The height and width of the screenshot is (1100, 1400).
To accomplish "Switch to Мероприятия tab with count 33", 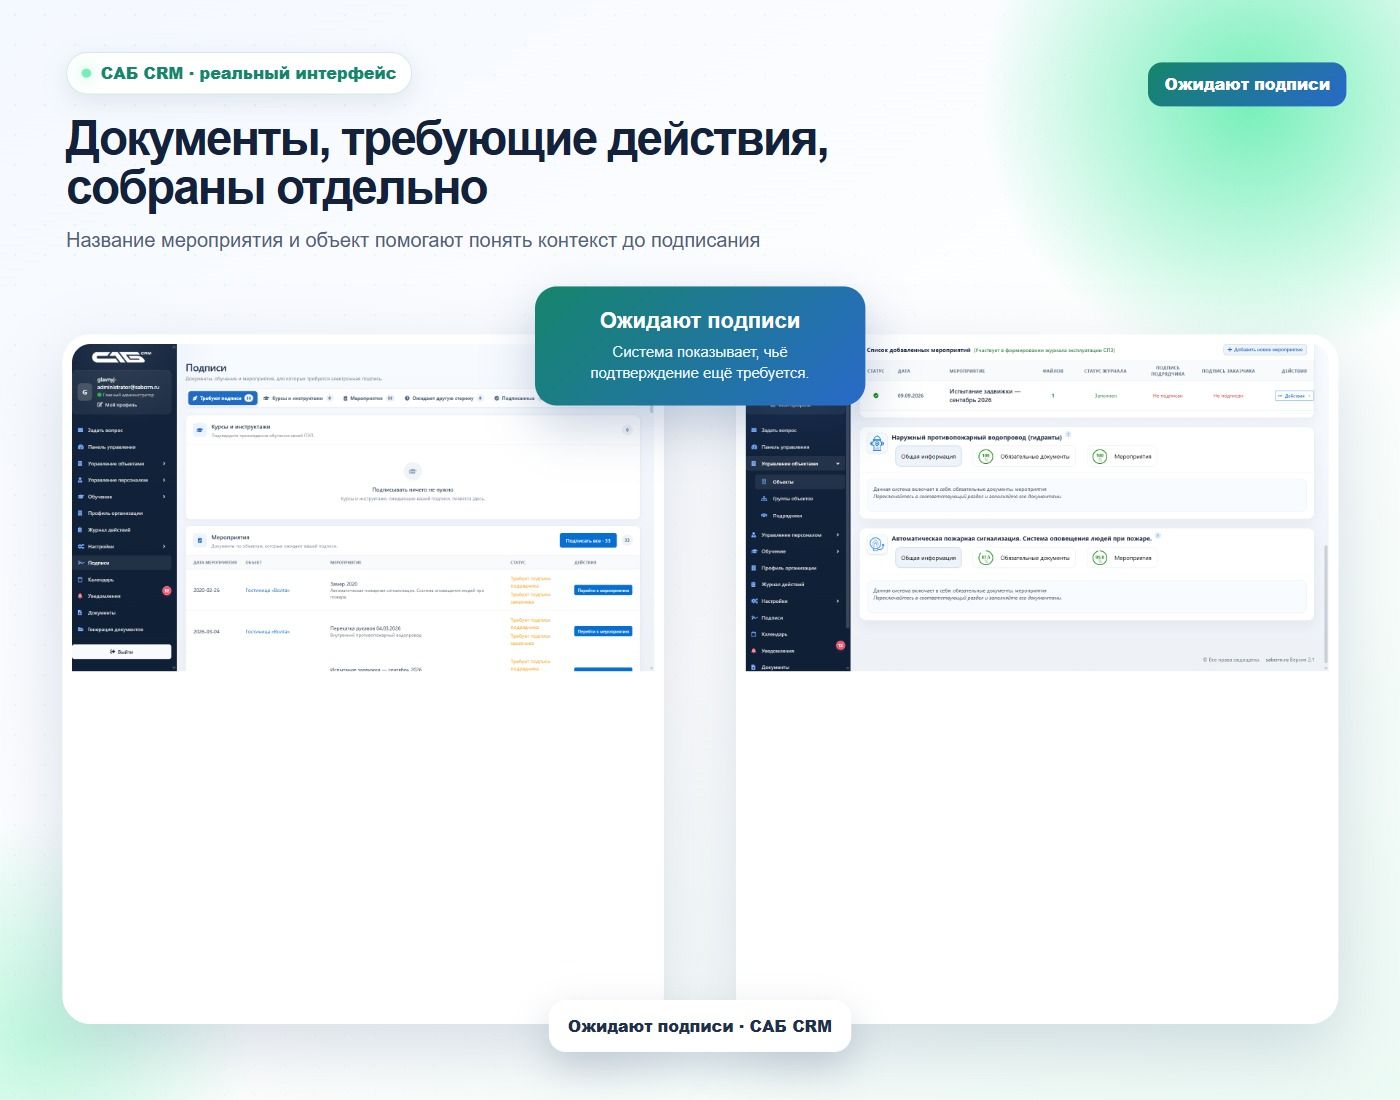I will pos(368,398).
